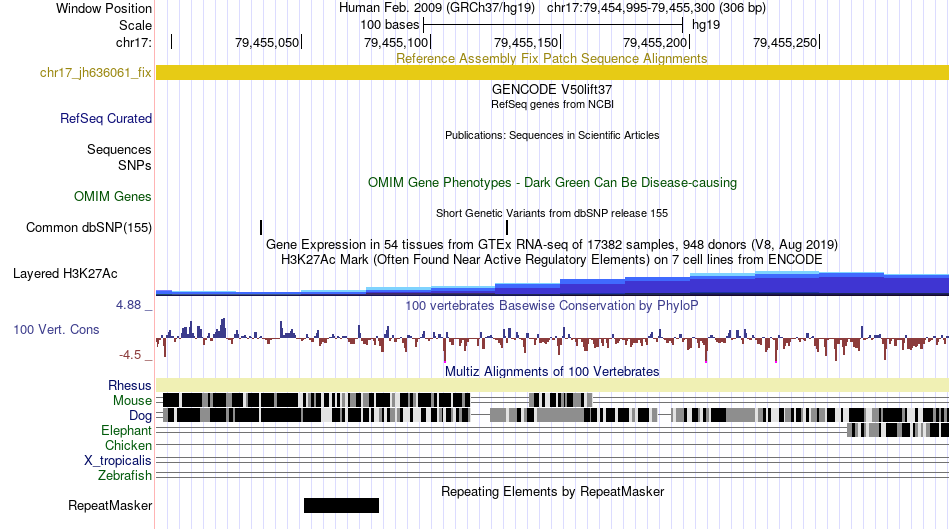The image size is (950, 529).
Task: Click the GENCODE V50lift37 track title
Action: click(x=552, y=89)
